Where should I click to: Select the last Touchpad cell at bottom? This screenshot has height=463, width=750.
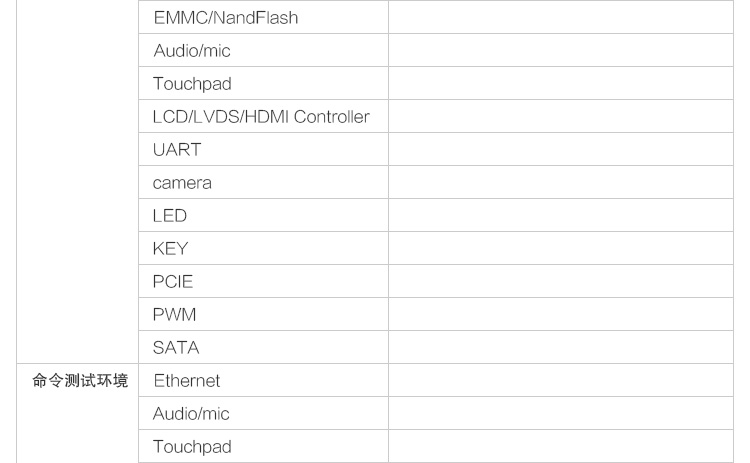pos(191,446)
